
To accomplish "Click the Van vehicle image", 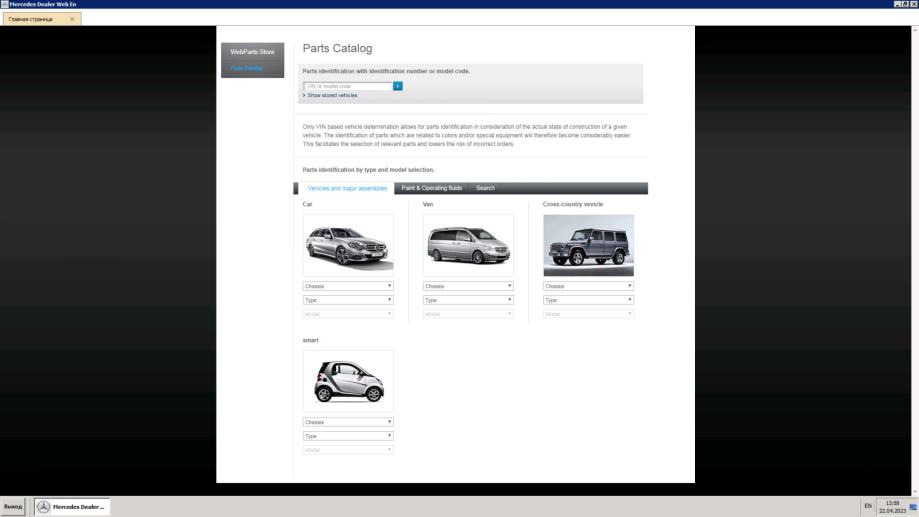I will 468,245.
